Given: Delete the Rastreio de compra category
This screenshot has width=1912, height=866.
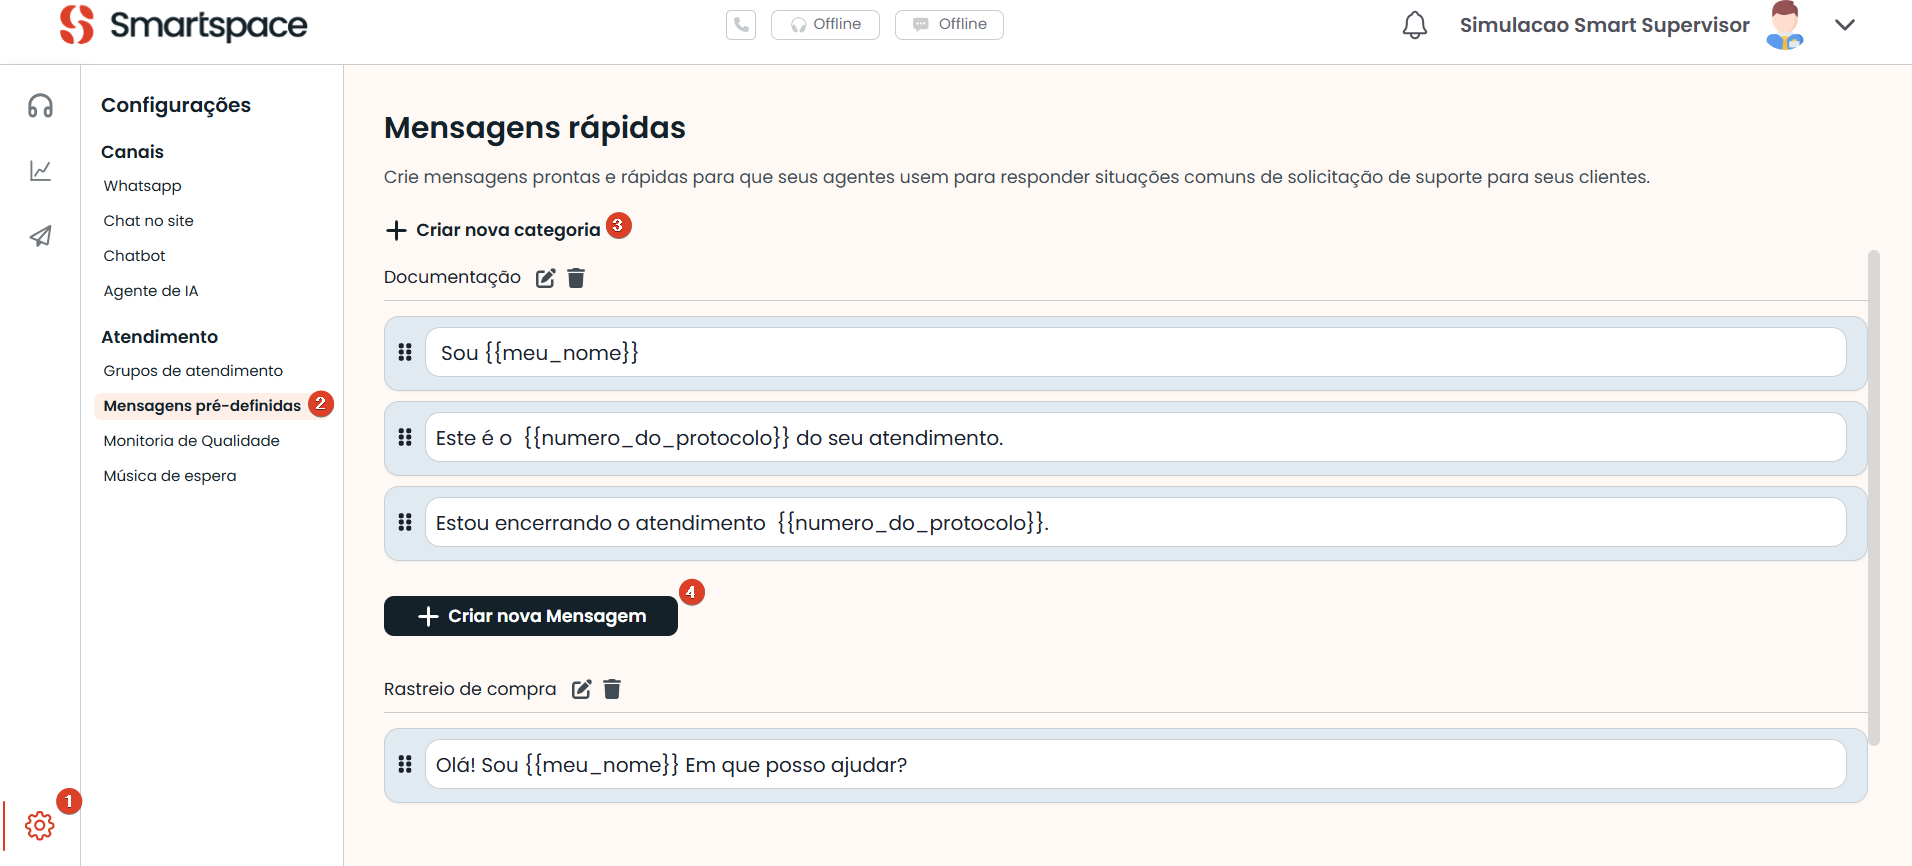Looking at the screenshot, I should click(x=612, y=689).
